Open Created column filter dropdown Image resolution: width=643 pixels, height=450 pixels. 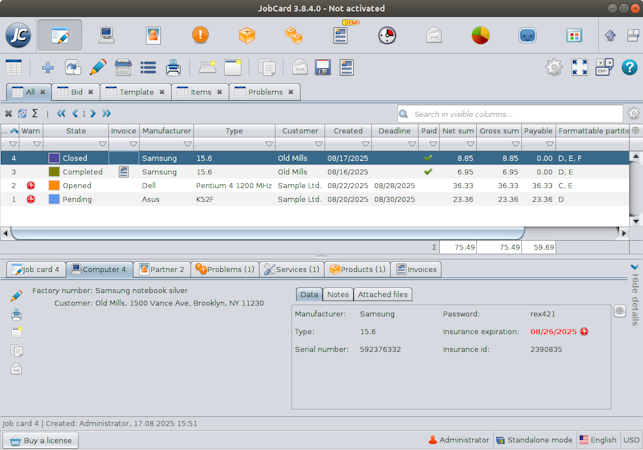[365, 144]
